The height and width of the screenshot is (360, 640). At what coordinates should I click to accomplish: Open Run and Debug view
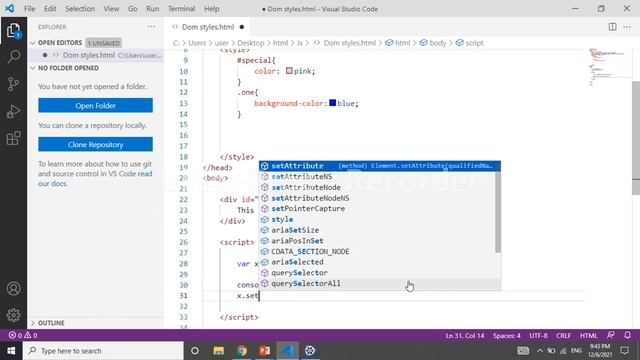[x=13, y=111]
